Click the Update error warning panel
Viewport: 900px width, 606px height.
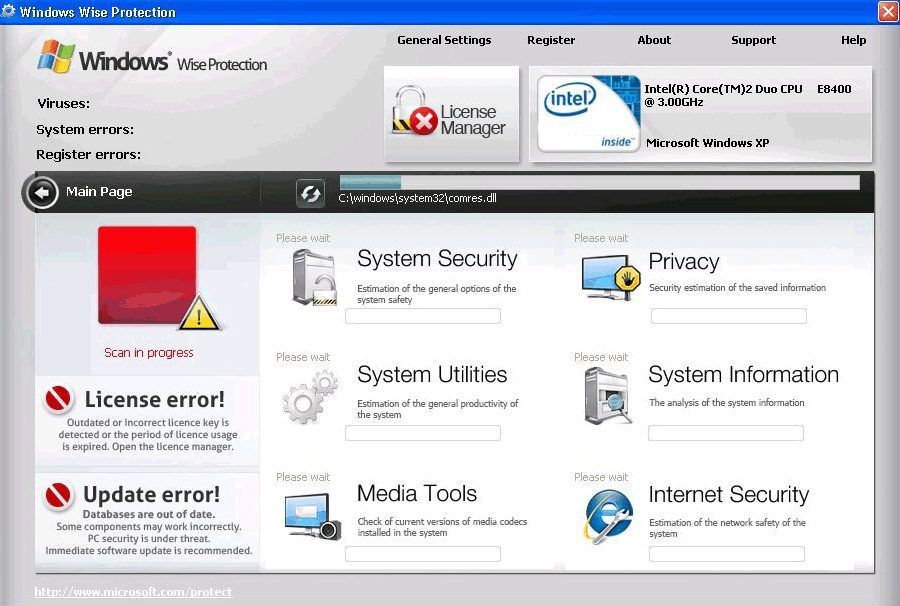[x=148, y=520]
